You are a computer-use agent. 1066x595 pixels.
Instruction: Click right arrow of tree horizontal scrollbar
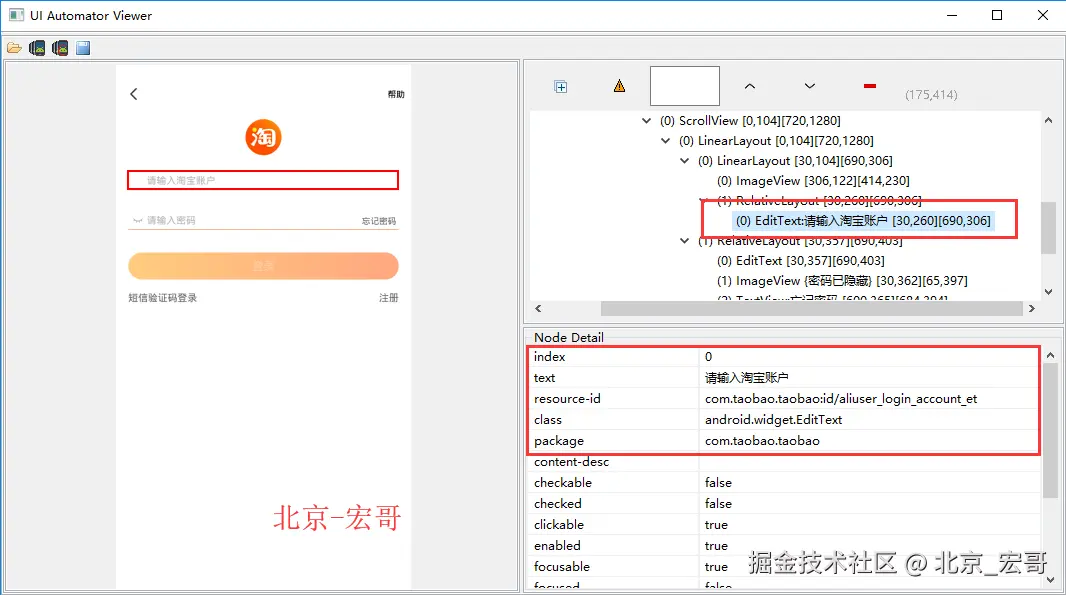1032,309
